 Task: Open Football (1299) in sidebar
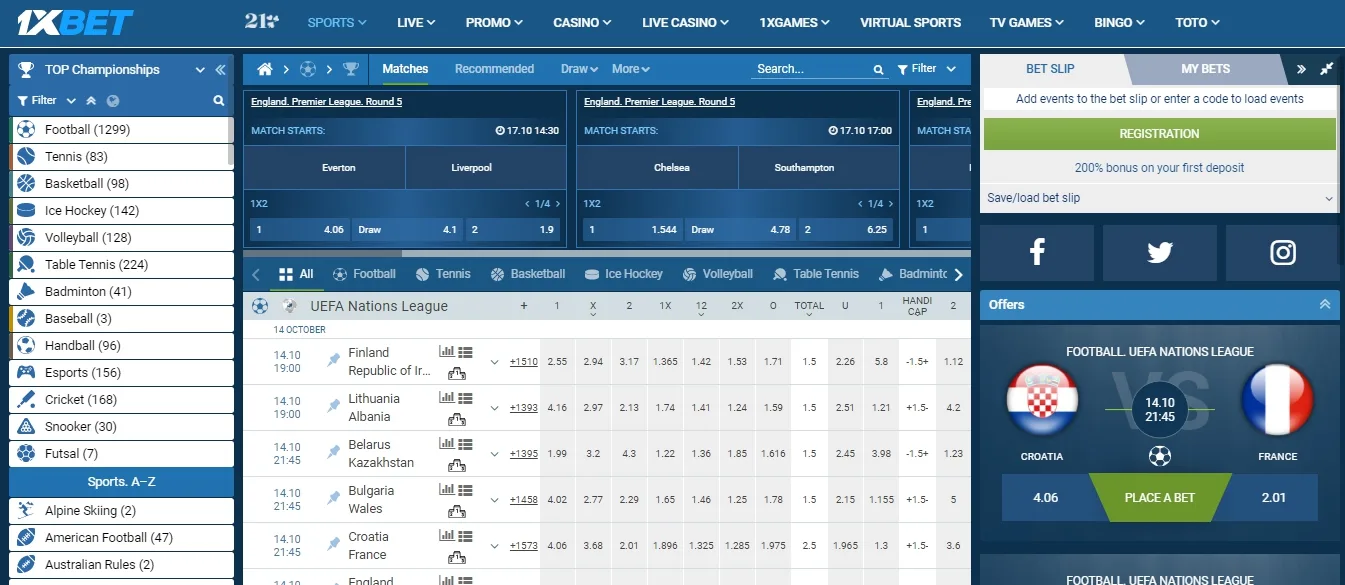[122, 130]
